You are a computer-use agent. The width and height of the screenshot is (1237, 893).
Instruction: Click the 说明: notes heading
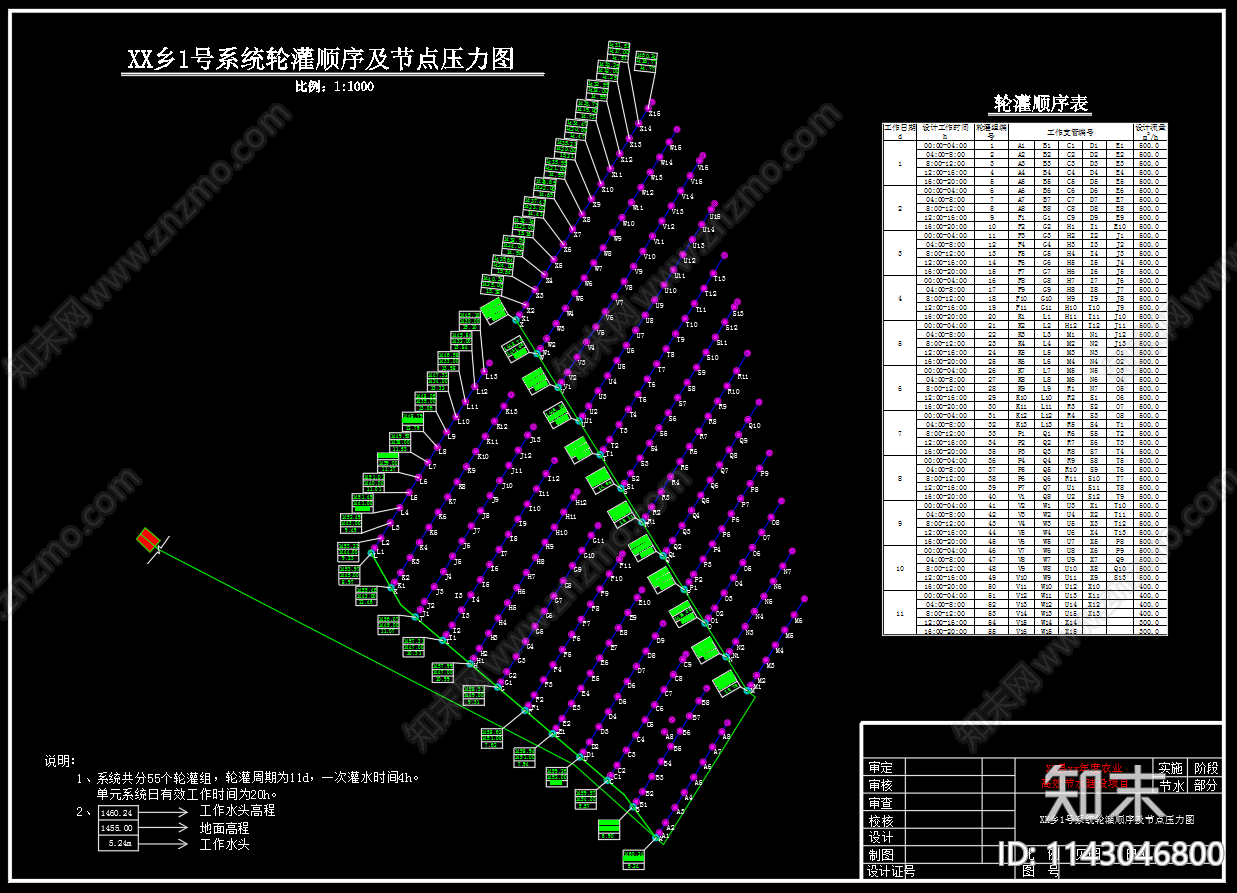(x=60, y=761)
